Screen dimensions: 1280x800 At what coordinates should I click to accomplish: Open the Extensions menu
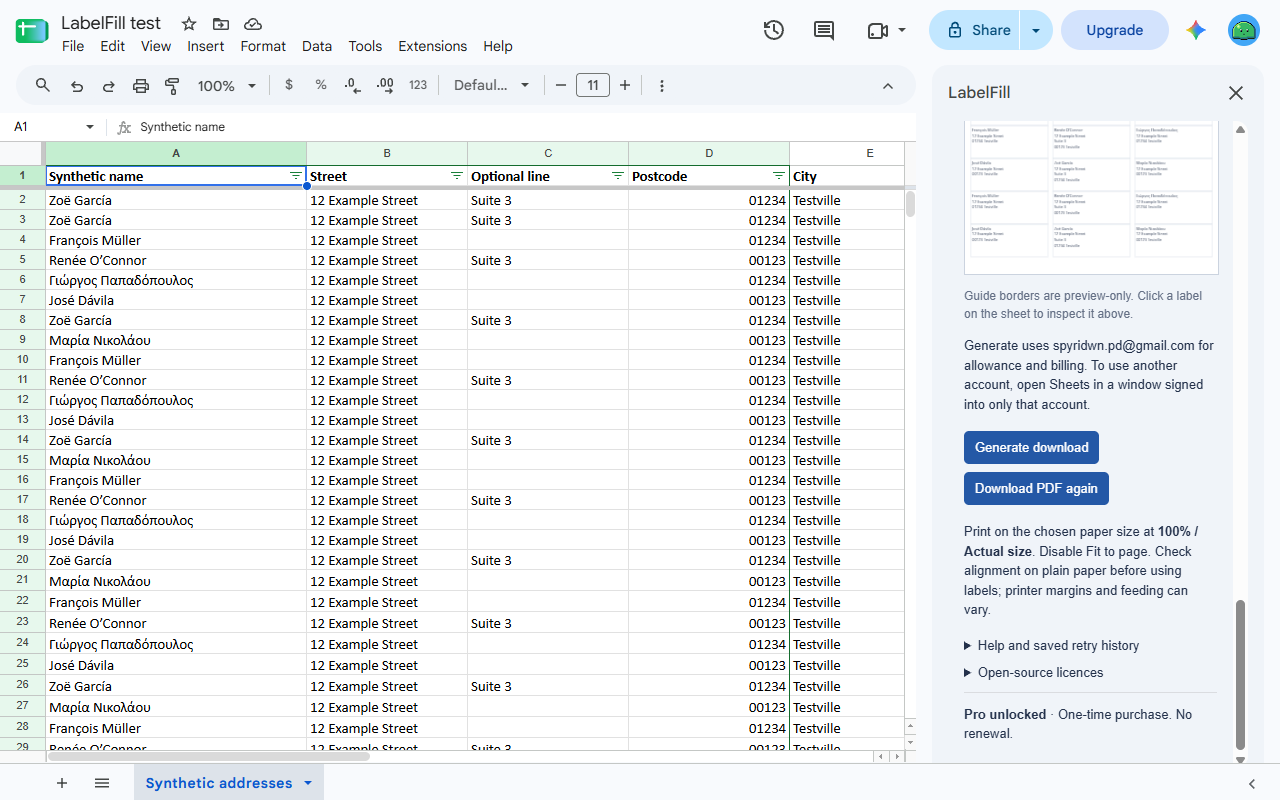[x=433, y=46]
